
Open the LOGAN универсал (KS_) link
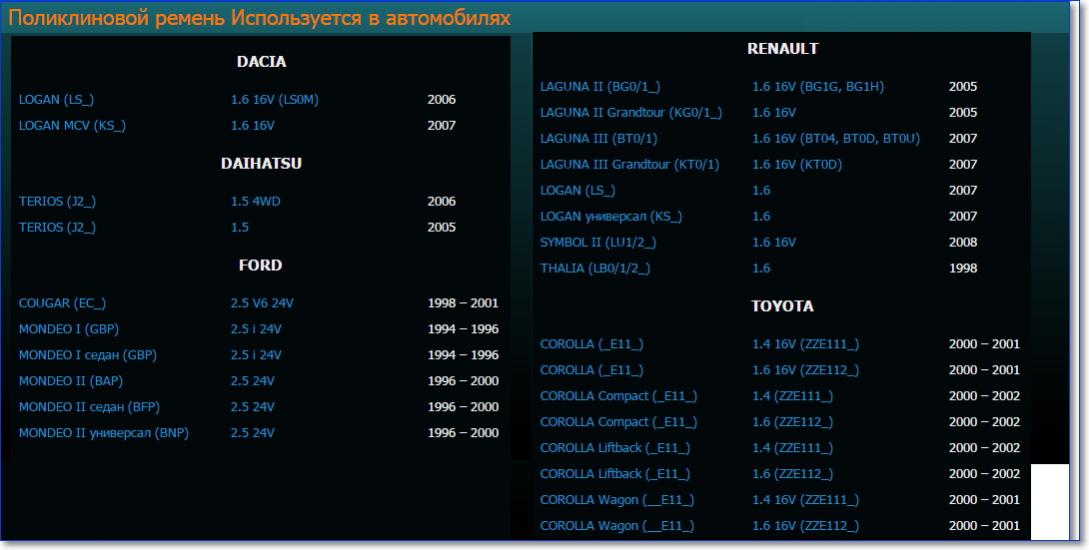(x=611, y=216)
